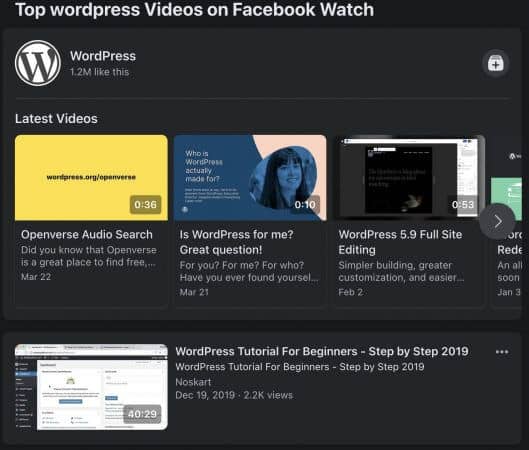Open the 'WordPress 5.9 Full Site Editing' title
The width and height of the screenshot is (529, 450).
[x=400, y=242]
